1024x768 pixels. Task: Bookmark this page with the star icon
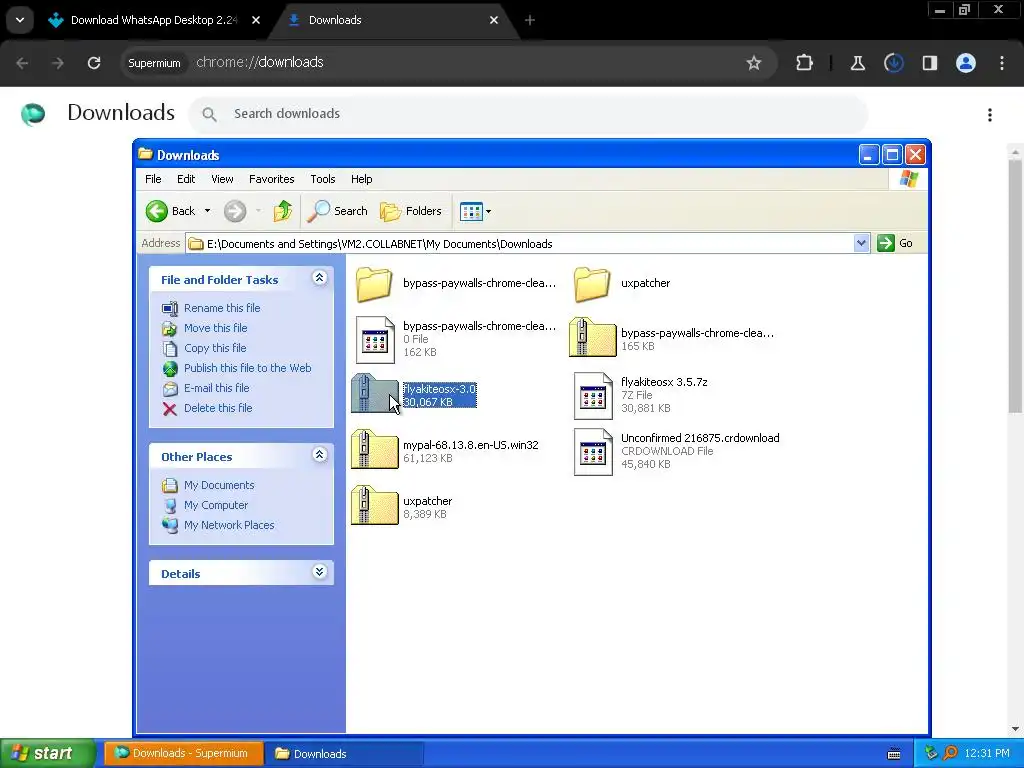click(754, 63)
